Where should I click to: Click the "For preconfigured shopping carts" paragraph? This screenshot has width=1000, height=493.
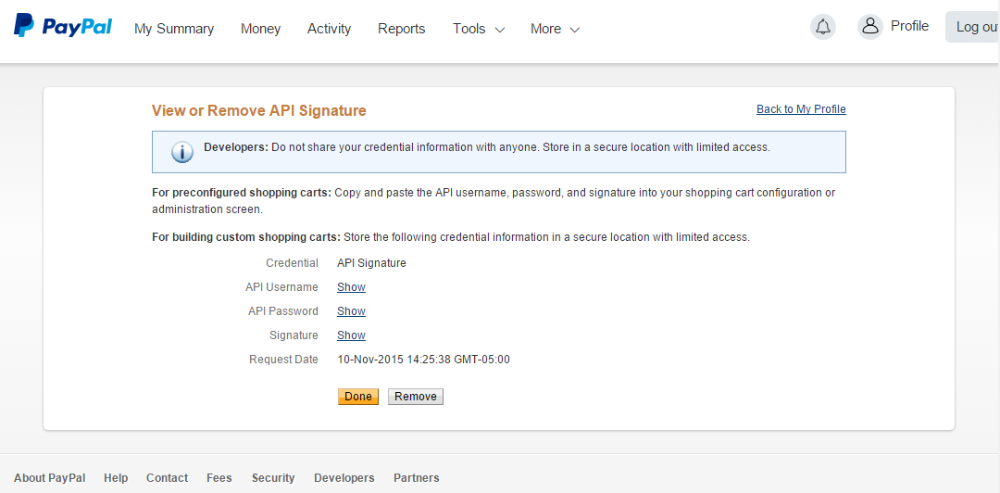(494, 200)
